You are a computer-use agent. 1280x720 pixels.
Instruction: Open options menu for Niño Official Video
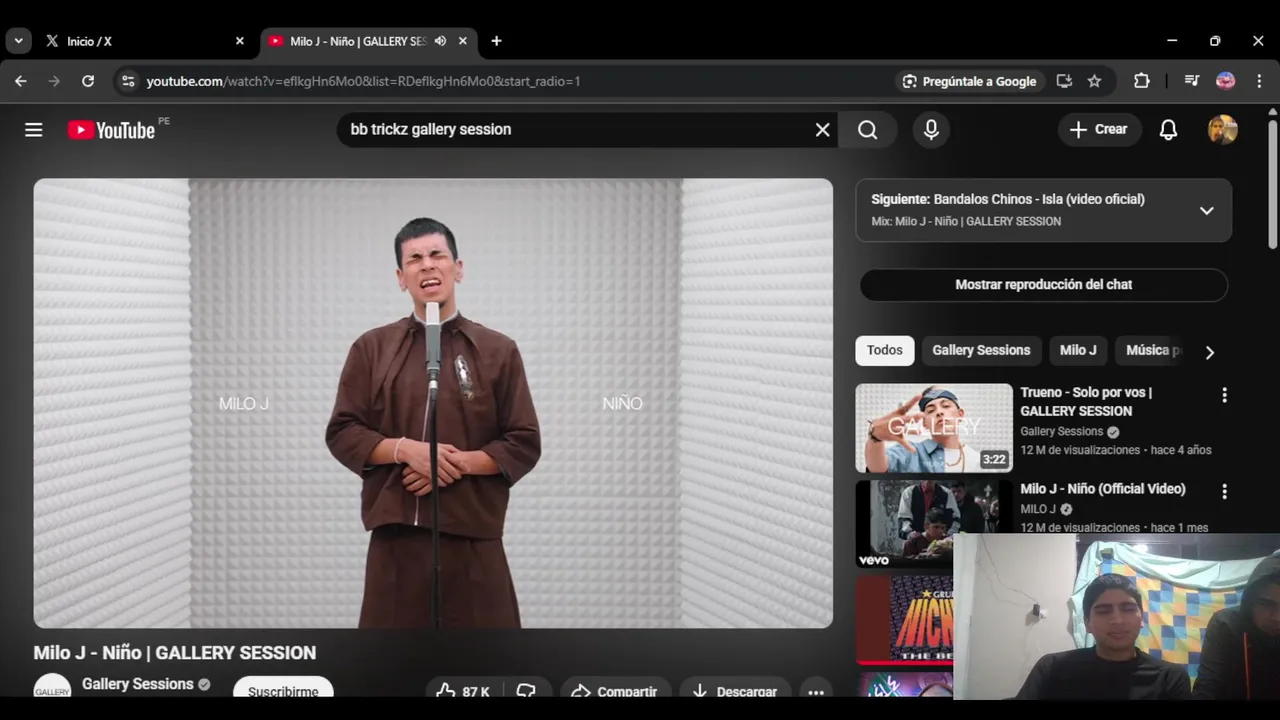(x=1224, y=491)
